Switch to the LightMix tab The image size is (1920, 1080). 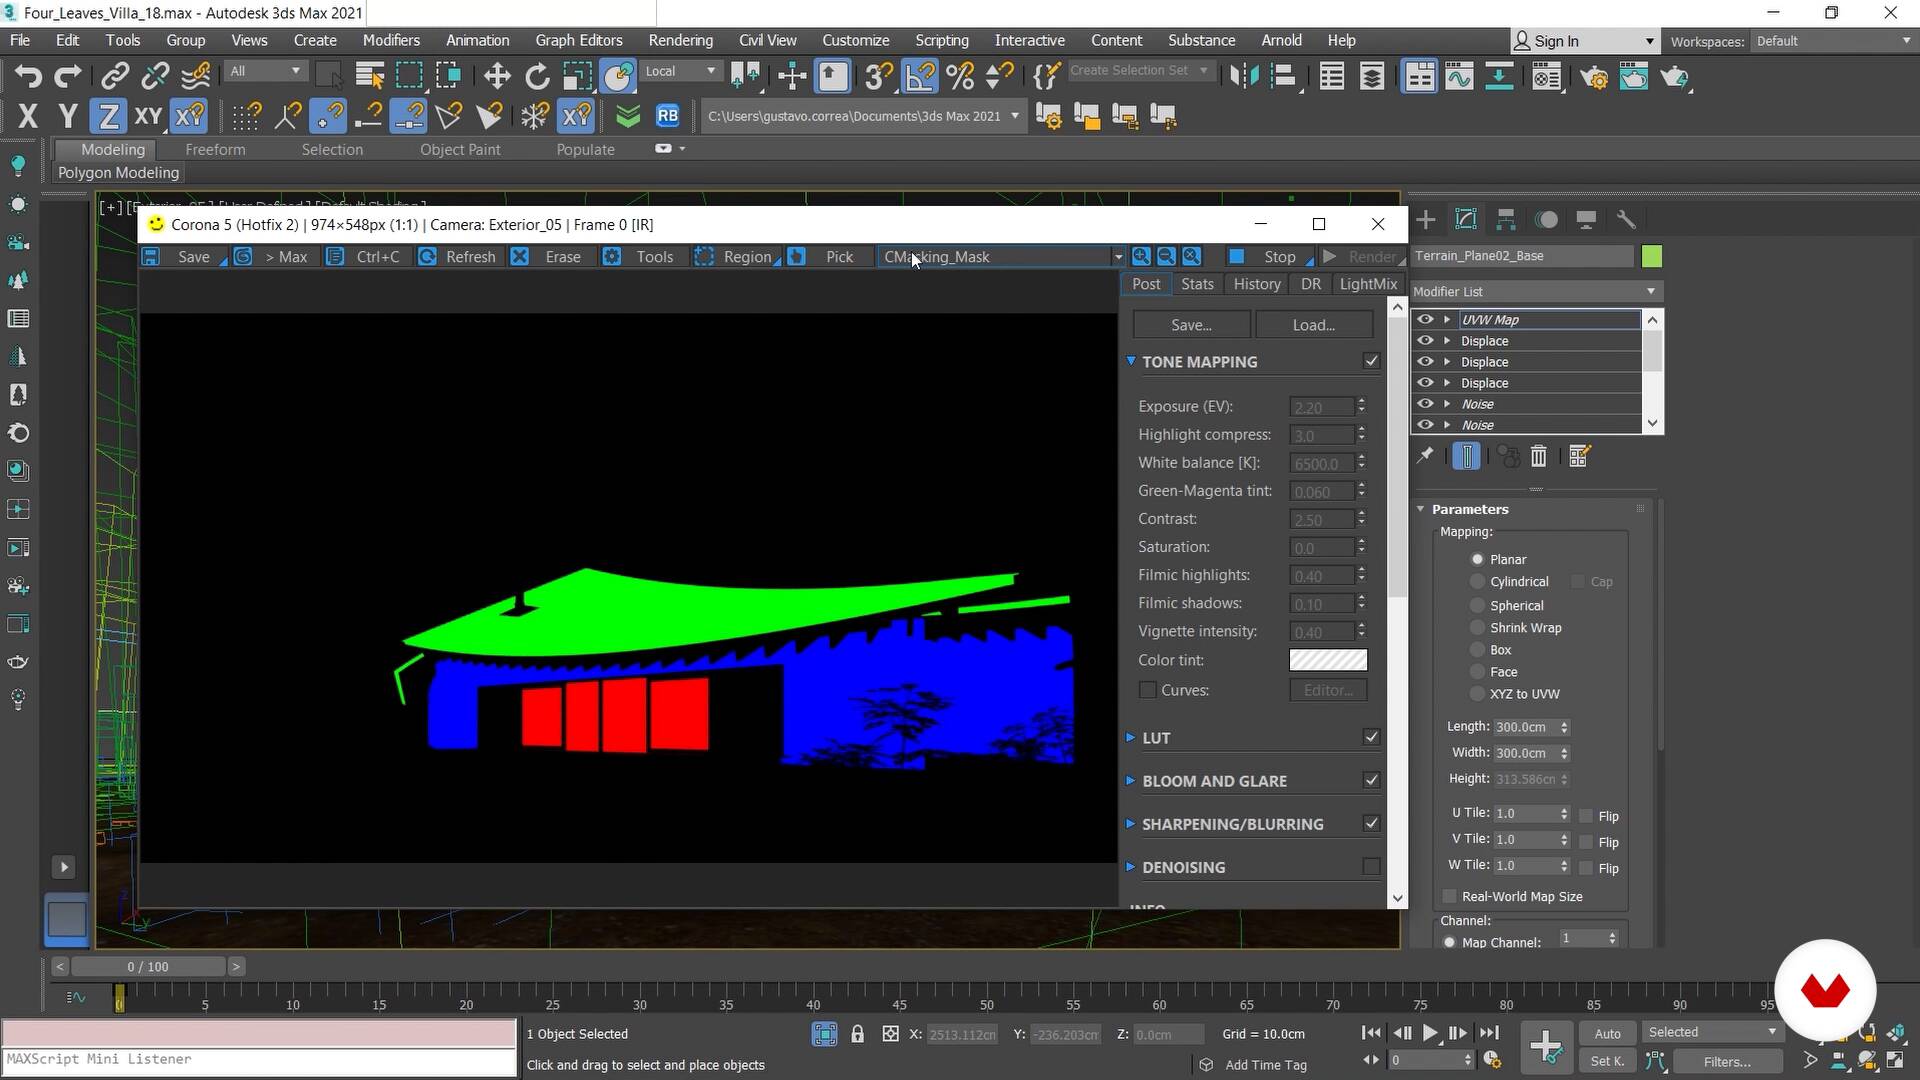(x=1368, y=284)
